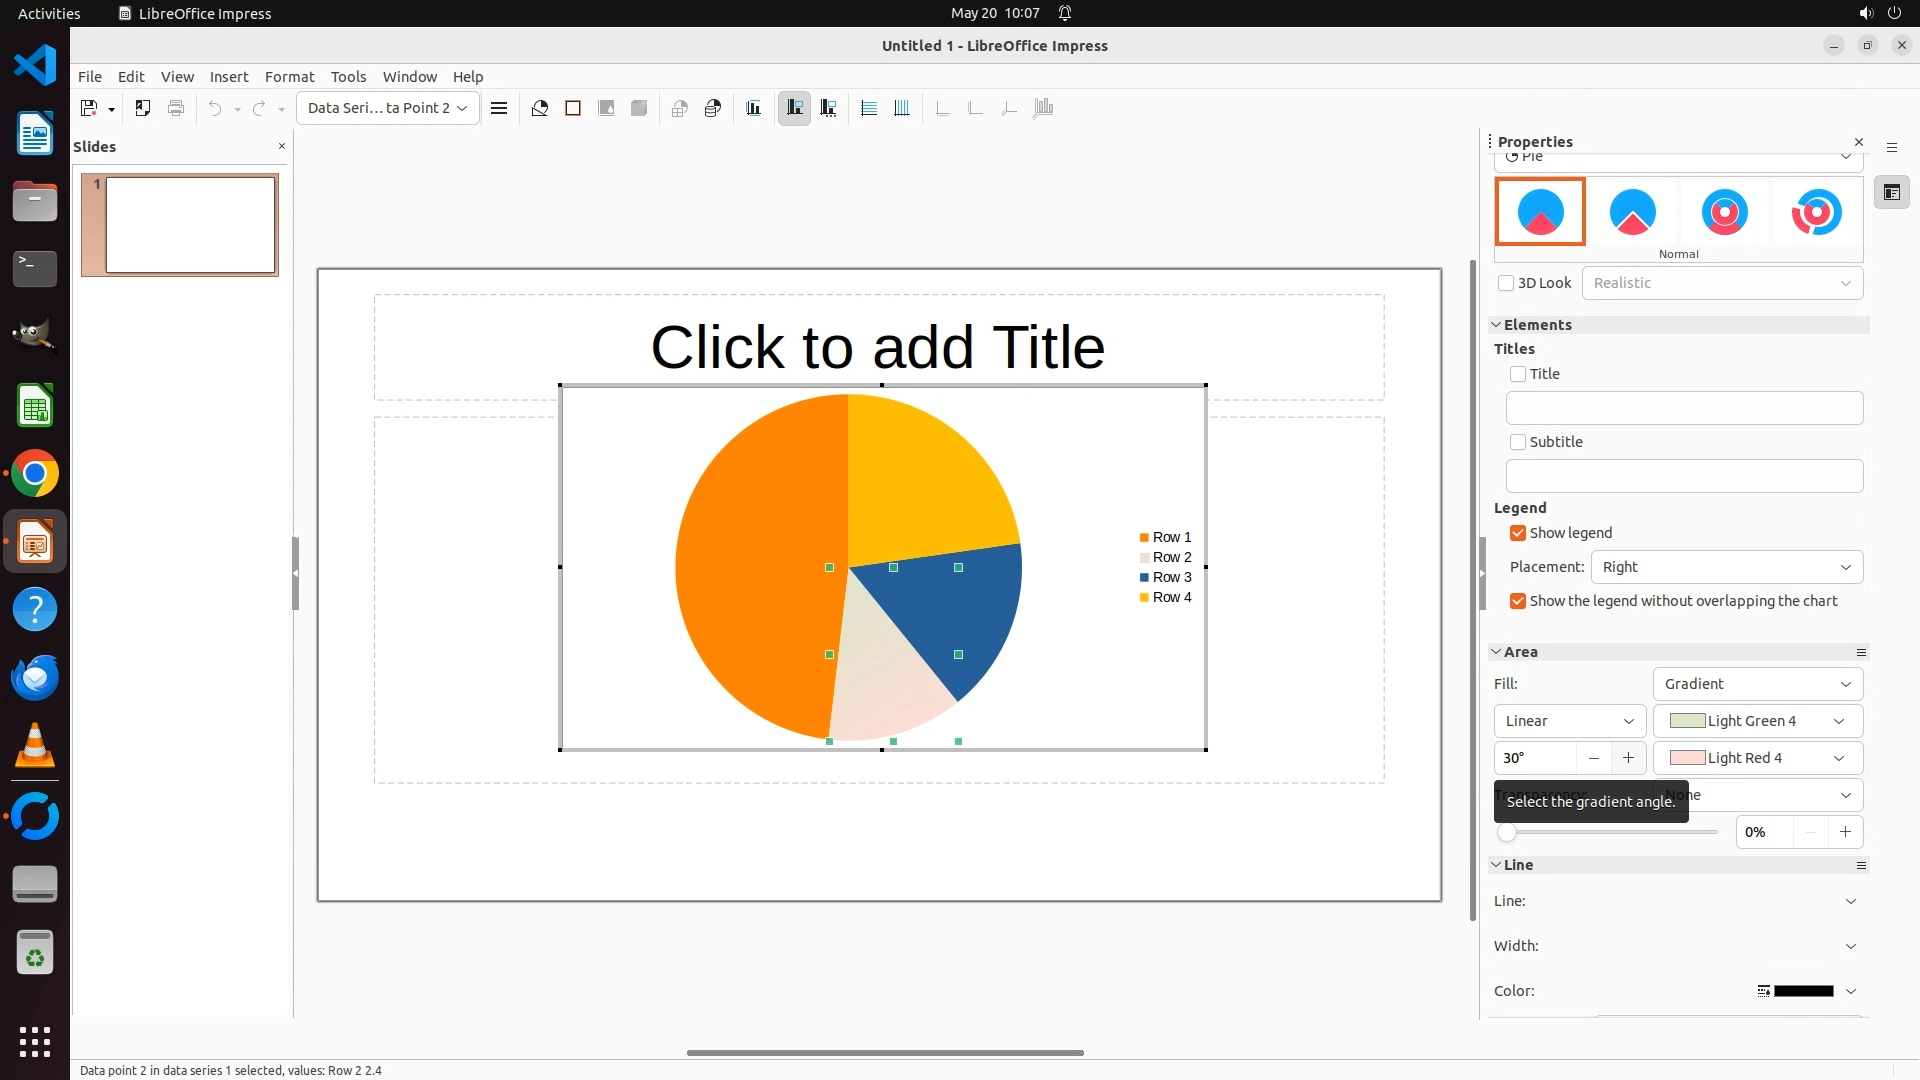Toggle the Legend On/Off toolbar icon
Viewport: 1920px width, 1080px height.
[795, 108]
